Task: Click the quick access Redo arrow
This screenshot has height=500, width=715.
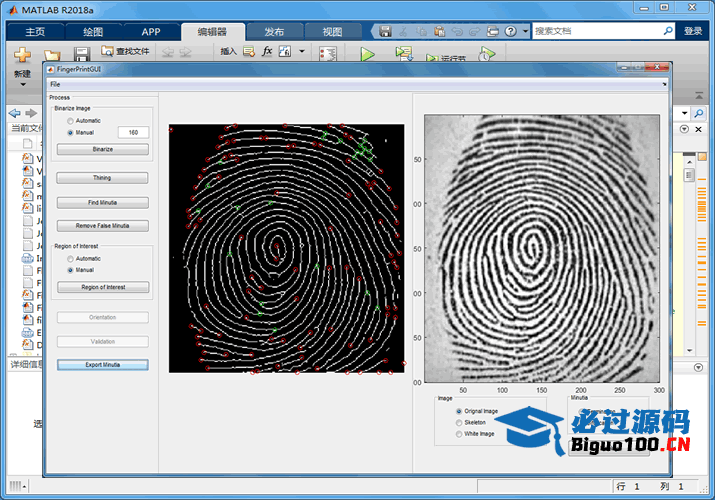Action: click(475, 31)
